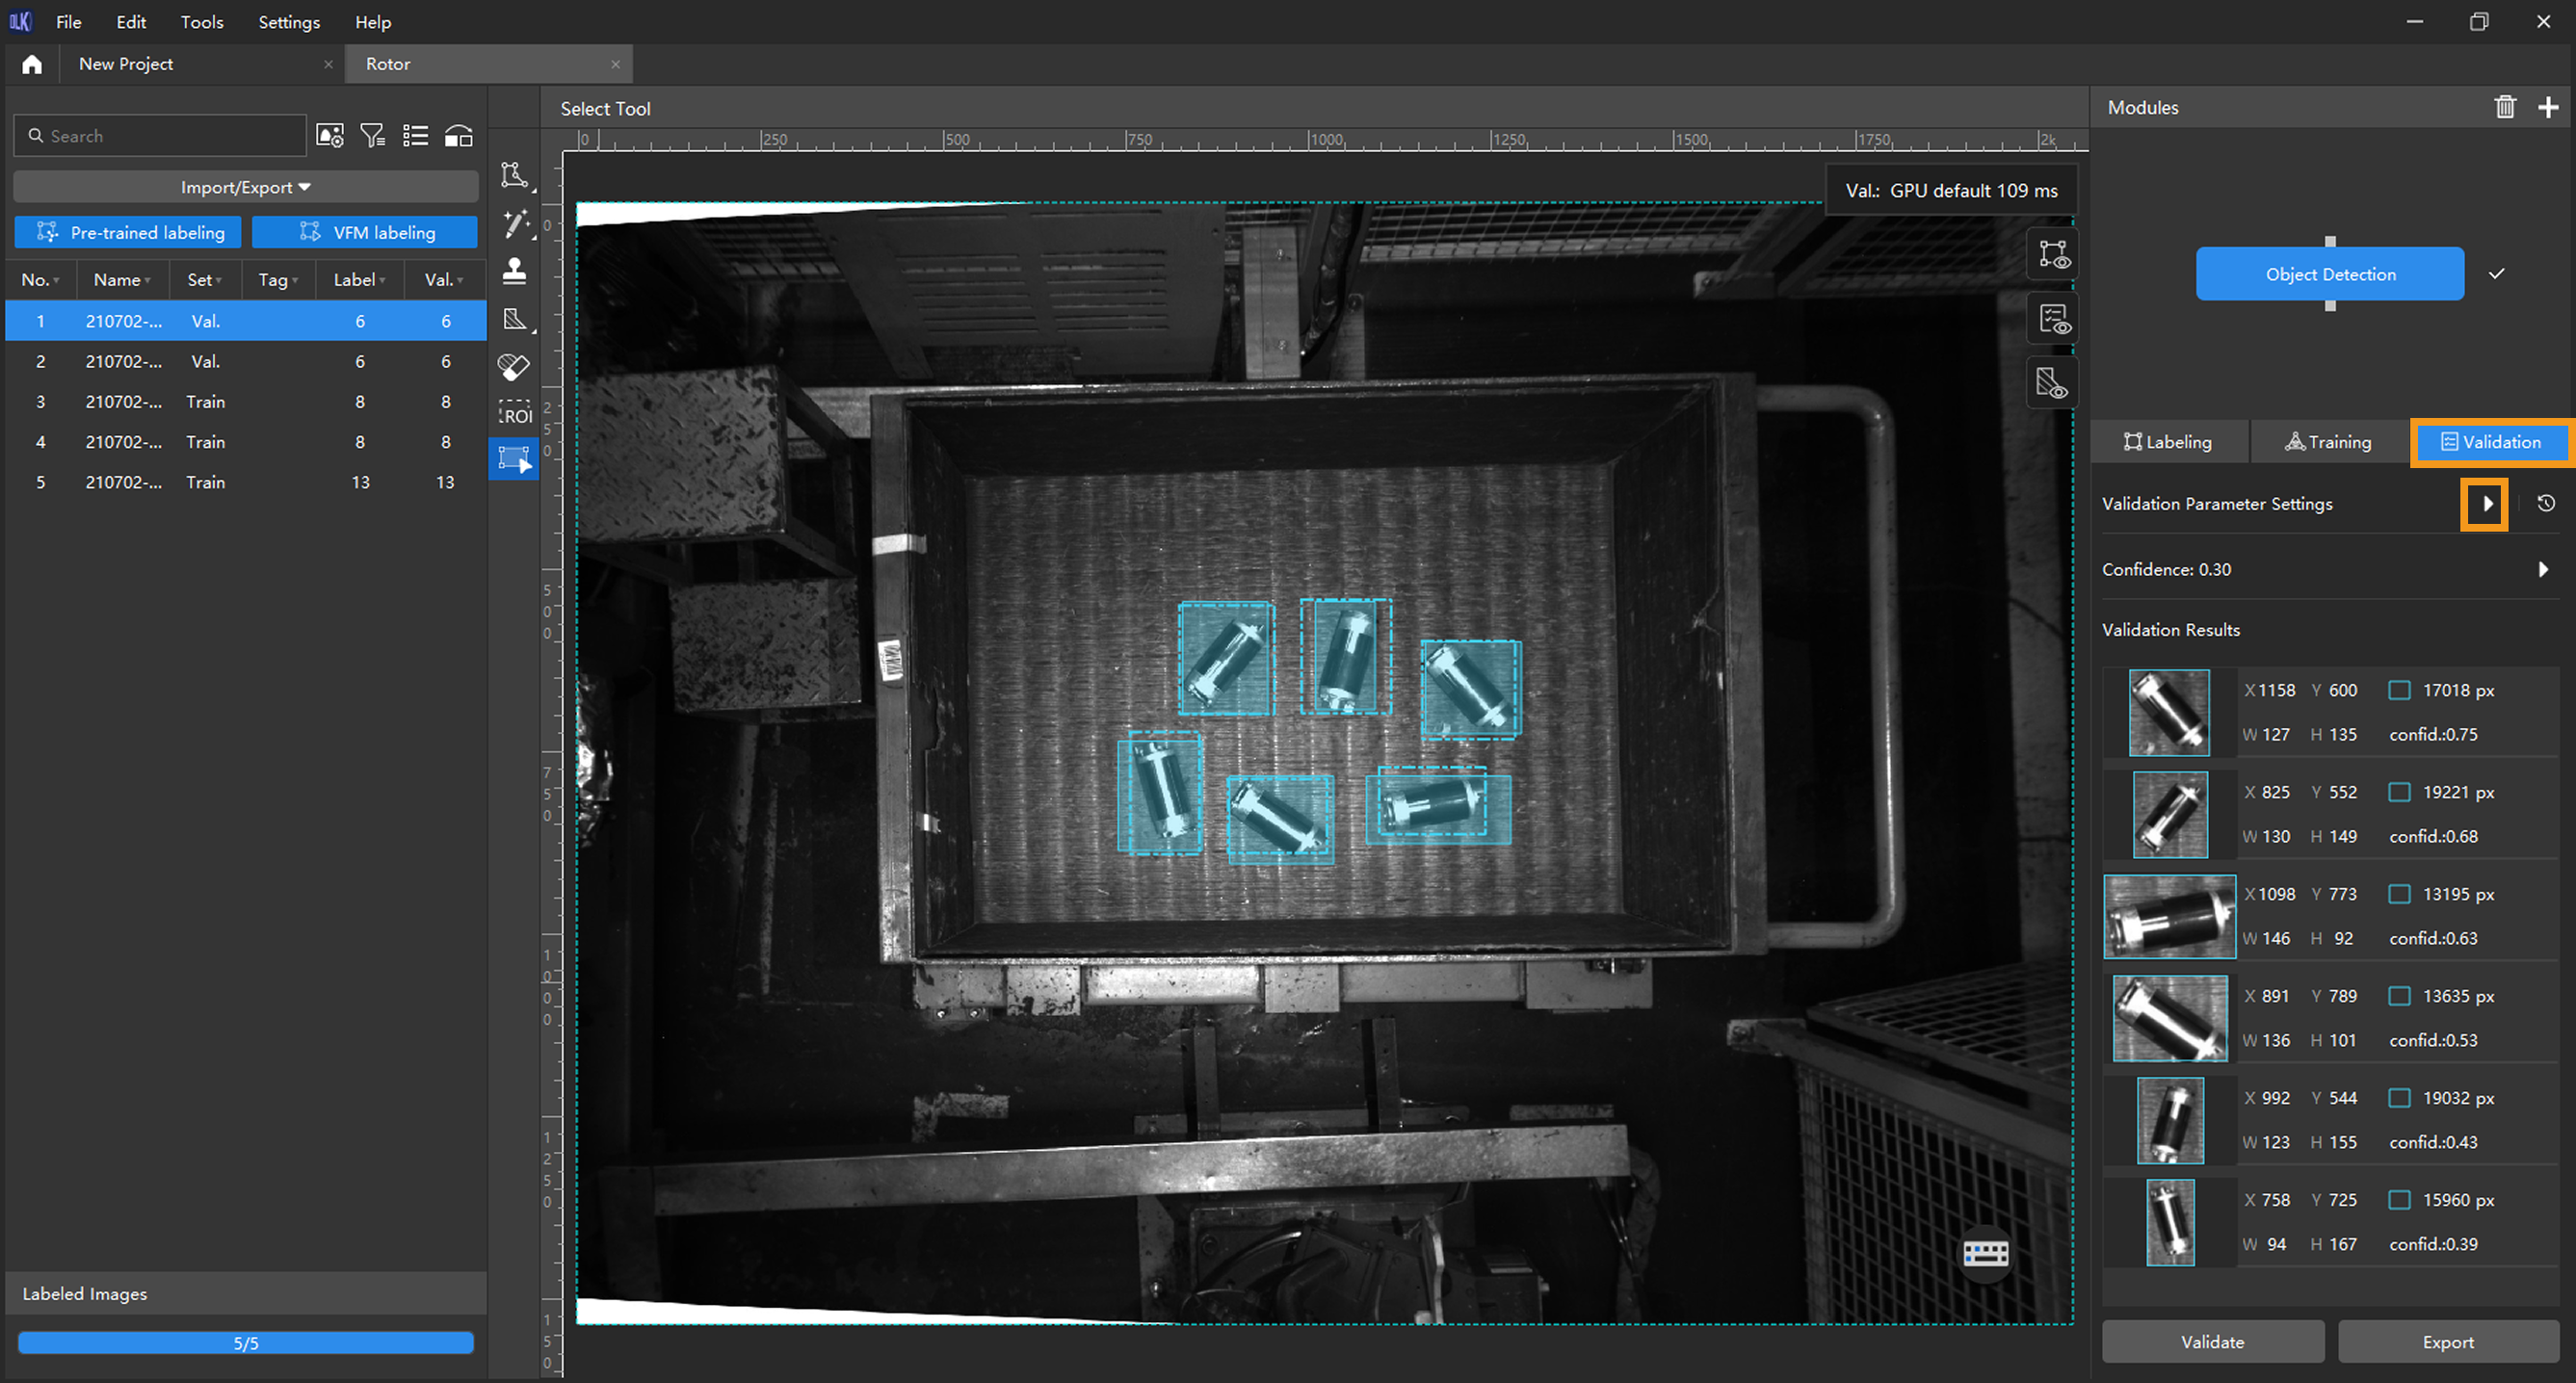Reset validation parameters with history icon
2576x1383 pixels.
2546,503
